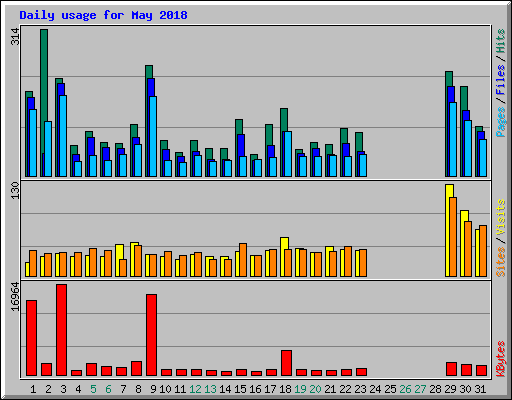Screen dimensions: 512x400
Task: Click day label 15 on the x-axis
Action: click(240, 389)
